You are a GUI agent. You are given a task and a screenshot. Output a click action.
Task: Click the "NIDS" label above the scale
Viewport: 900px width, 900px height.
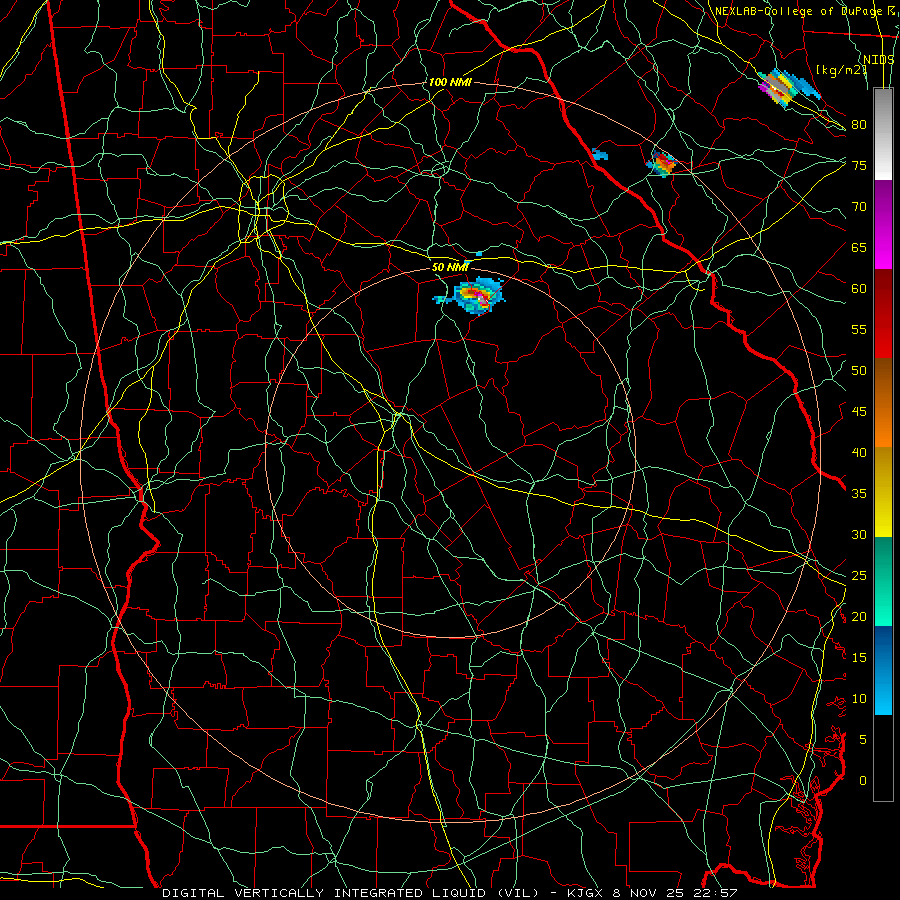click(x=878, y=60)
